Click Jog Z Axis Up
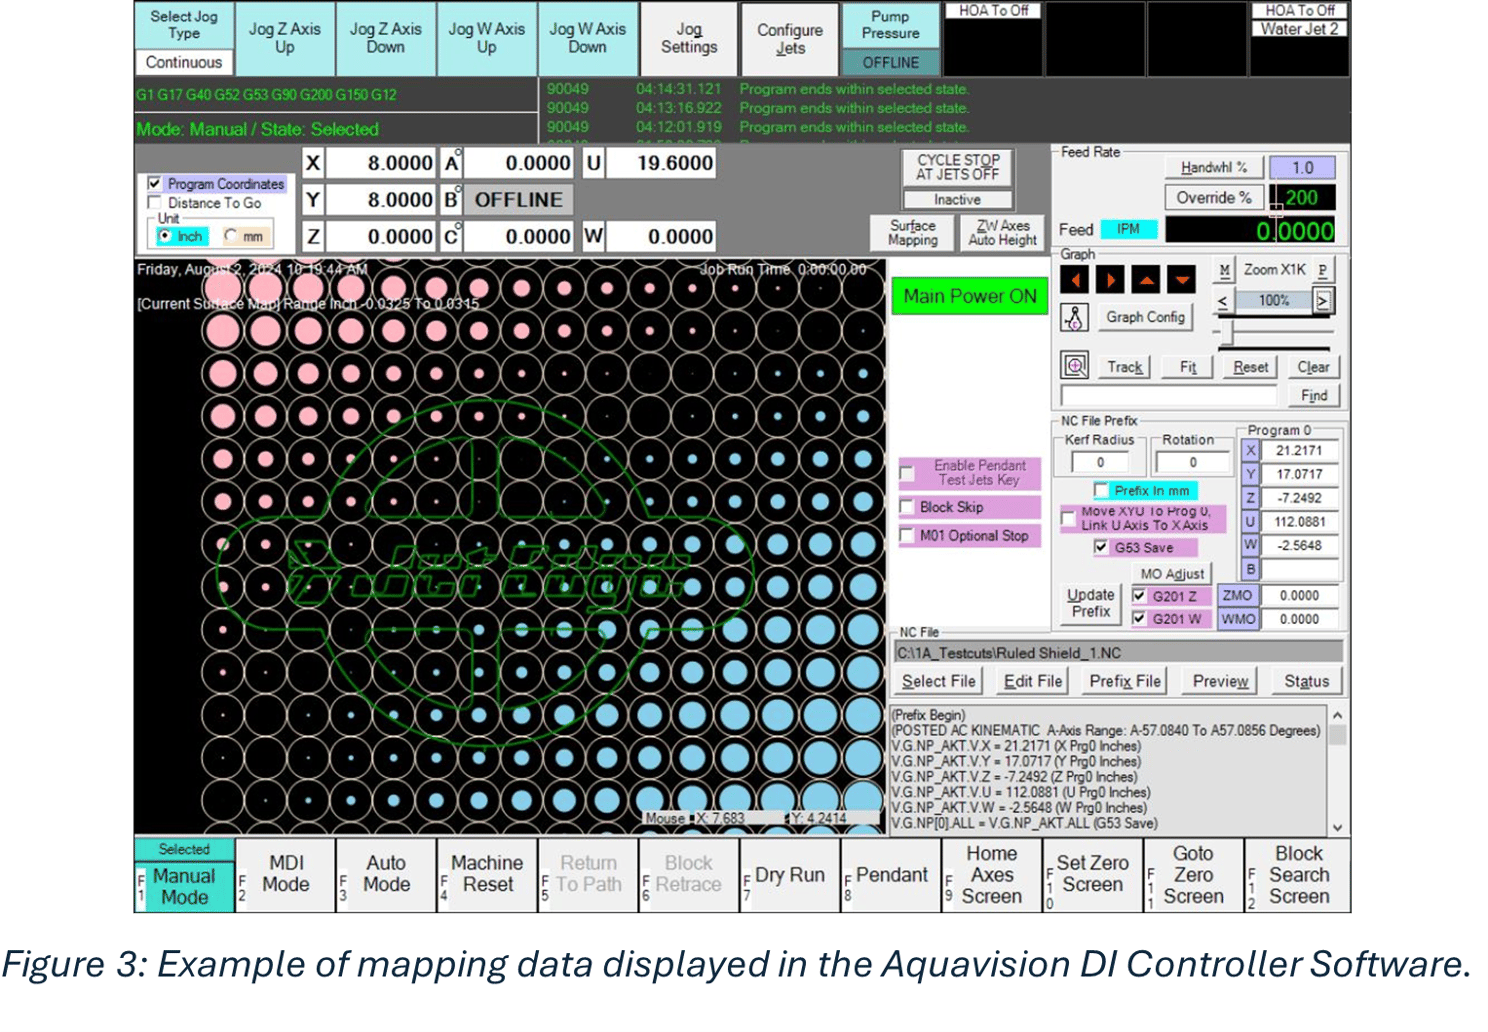 point(285,38)
